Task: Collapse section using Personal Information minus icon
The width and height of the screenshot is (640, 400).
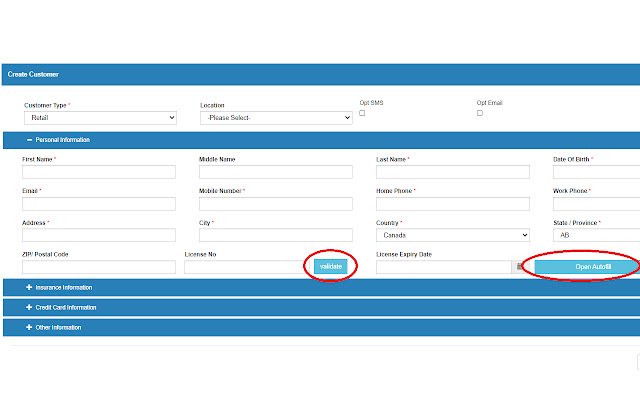Action: 29,140
